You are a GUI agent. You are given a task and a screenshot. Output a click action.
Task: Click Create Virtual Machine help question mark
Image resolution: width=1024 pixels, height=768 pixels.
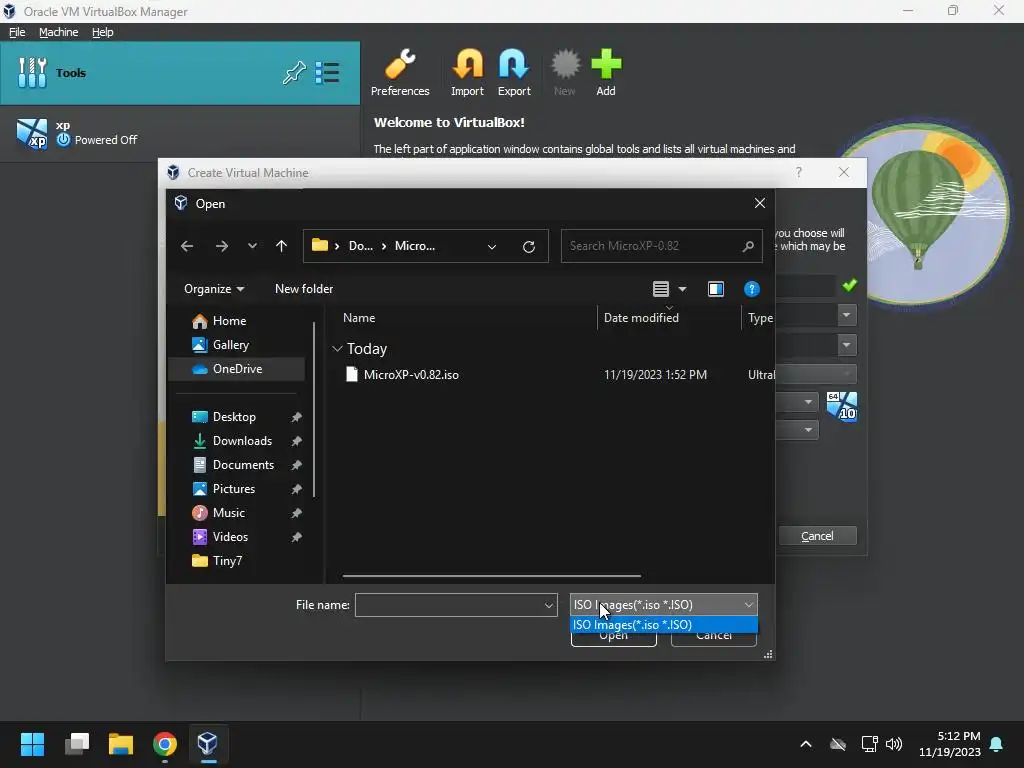click(799, 172)
